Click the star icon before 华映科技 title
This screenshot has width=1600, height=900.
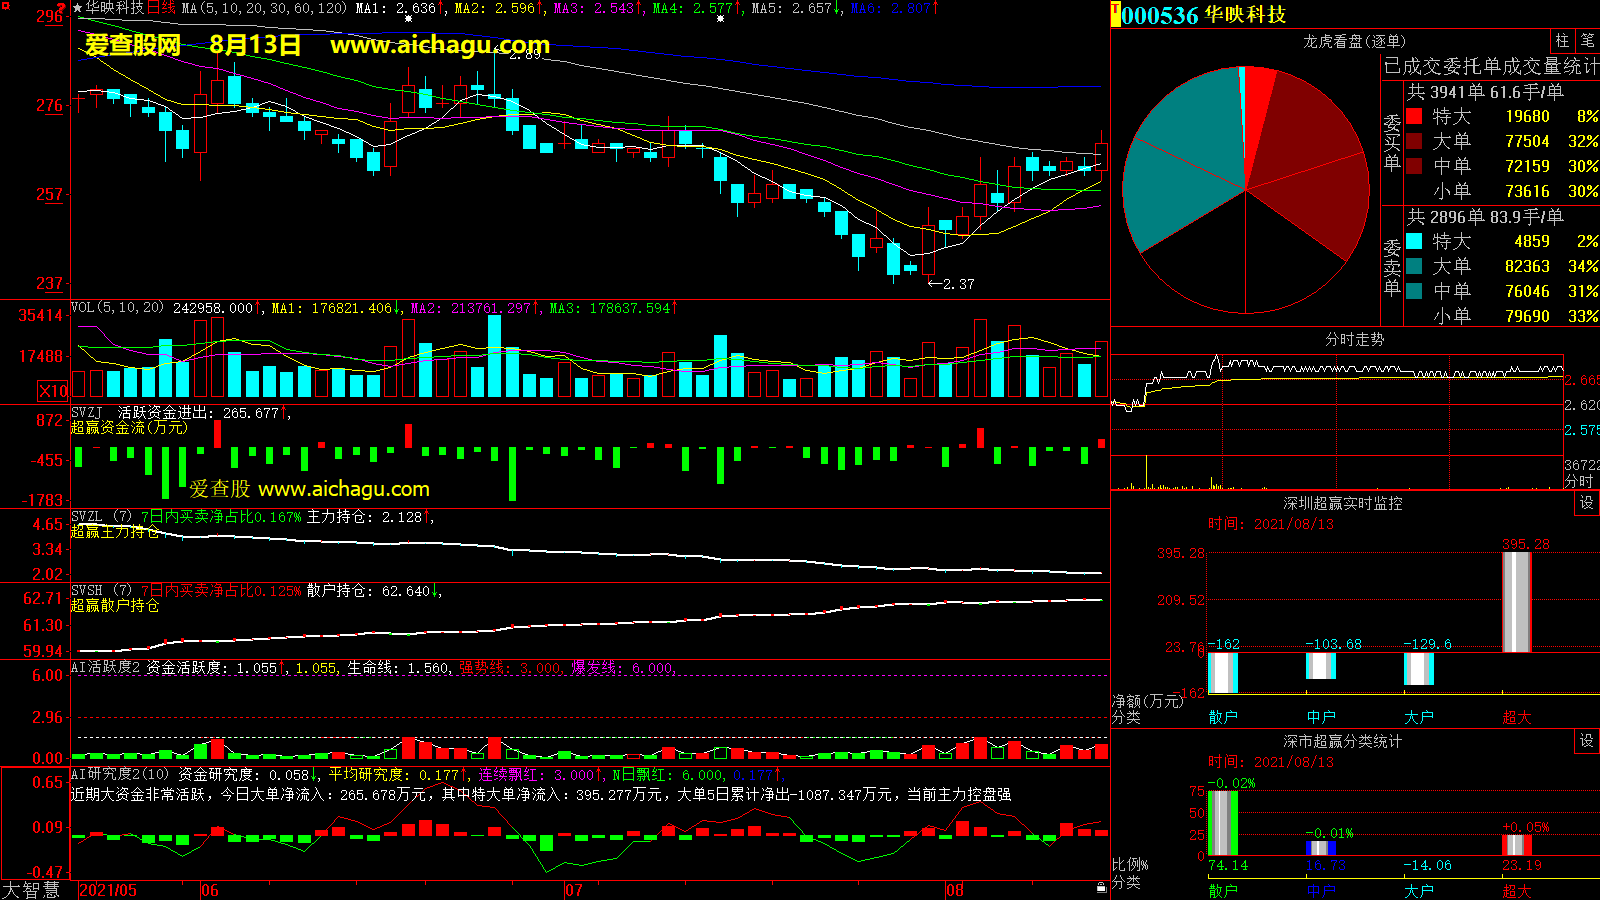(77, 8)
